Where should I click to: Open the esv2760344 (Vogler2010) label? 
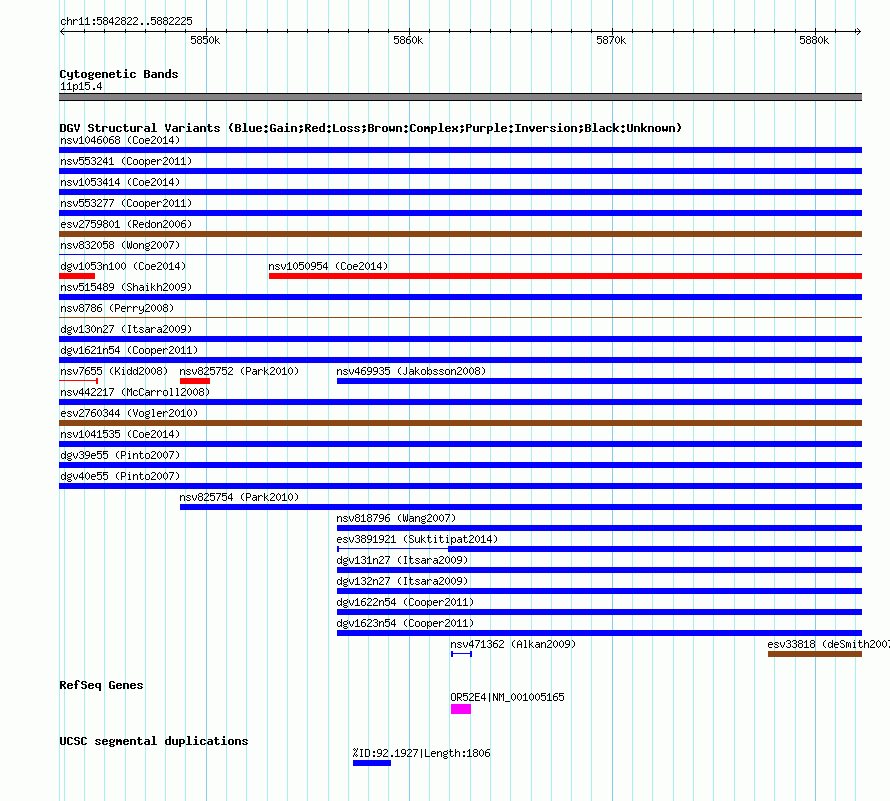[129, 413]
